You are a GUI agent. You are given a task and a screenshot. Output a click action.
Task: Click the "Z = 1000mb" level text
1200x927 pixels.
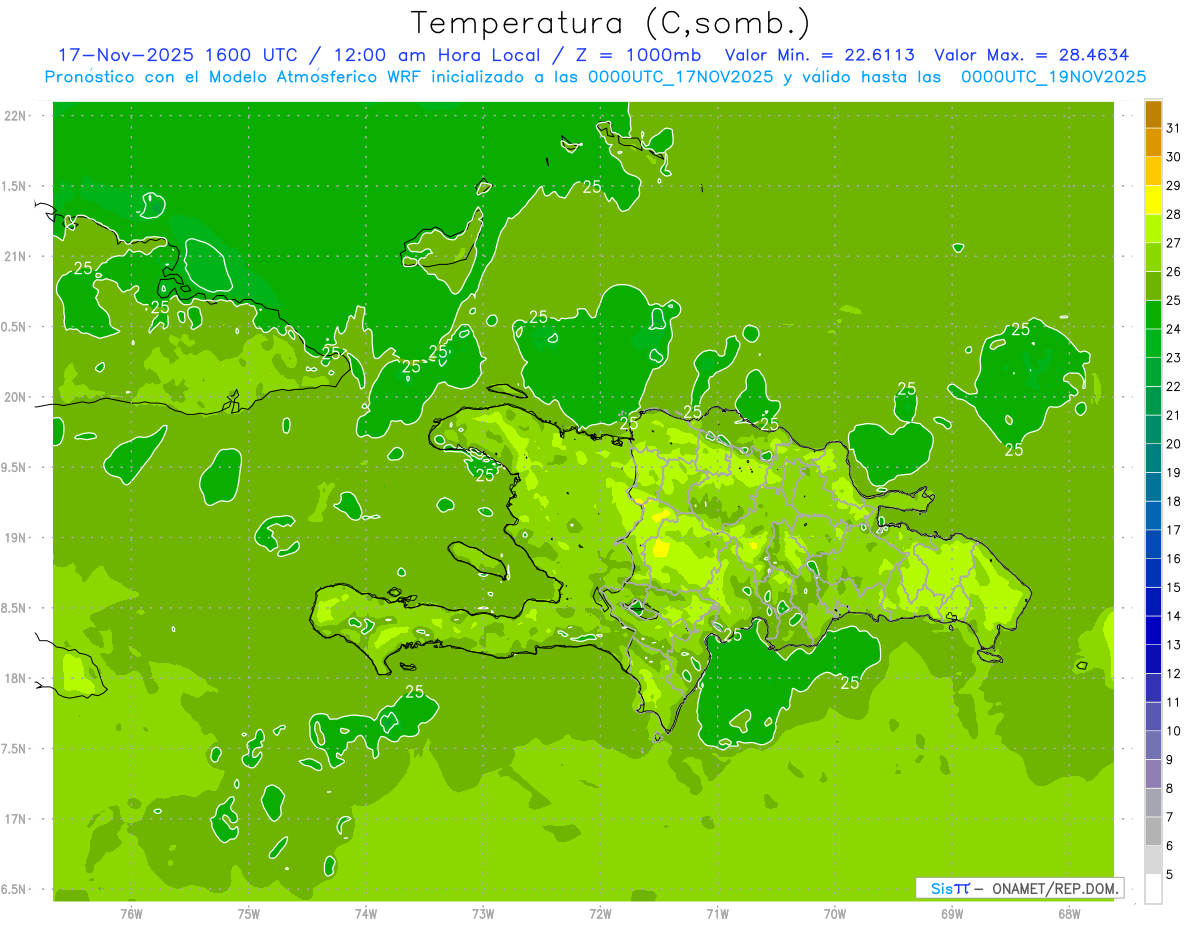(634, 55)
